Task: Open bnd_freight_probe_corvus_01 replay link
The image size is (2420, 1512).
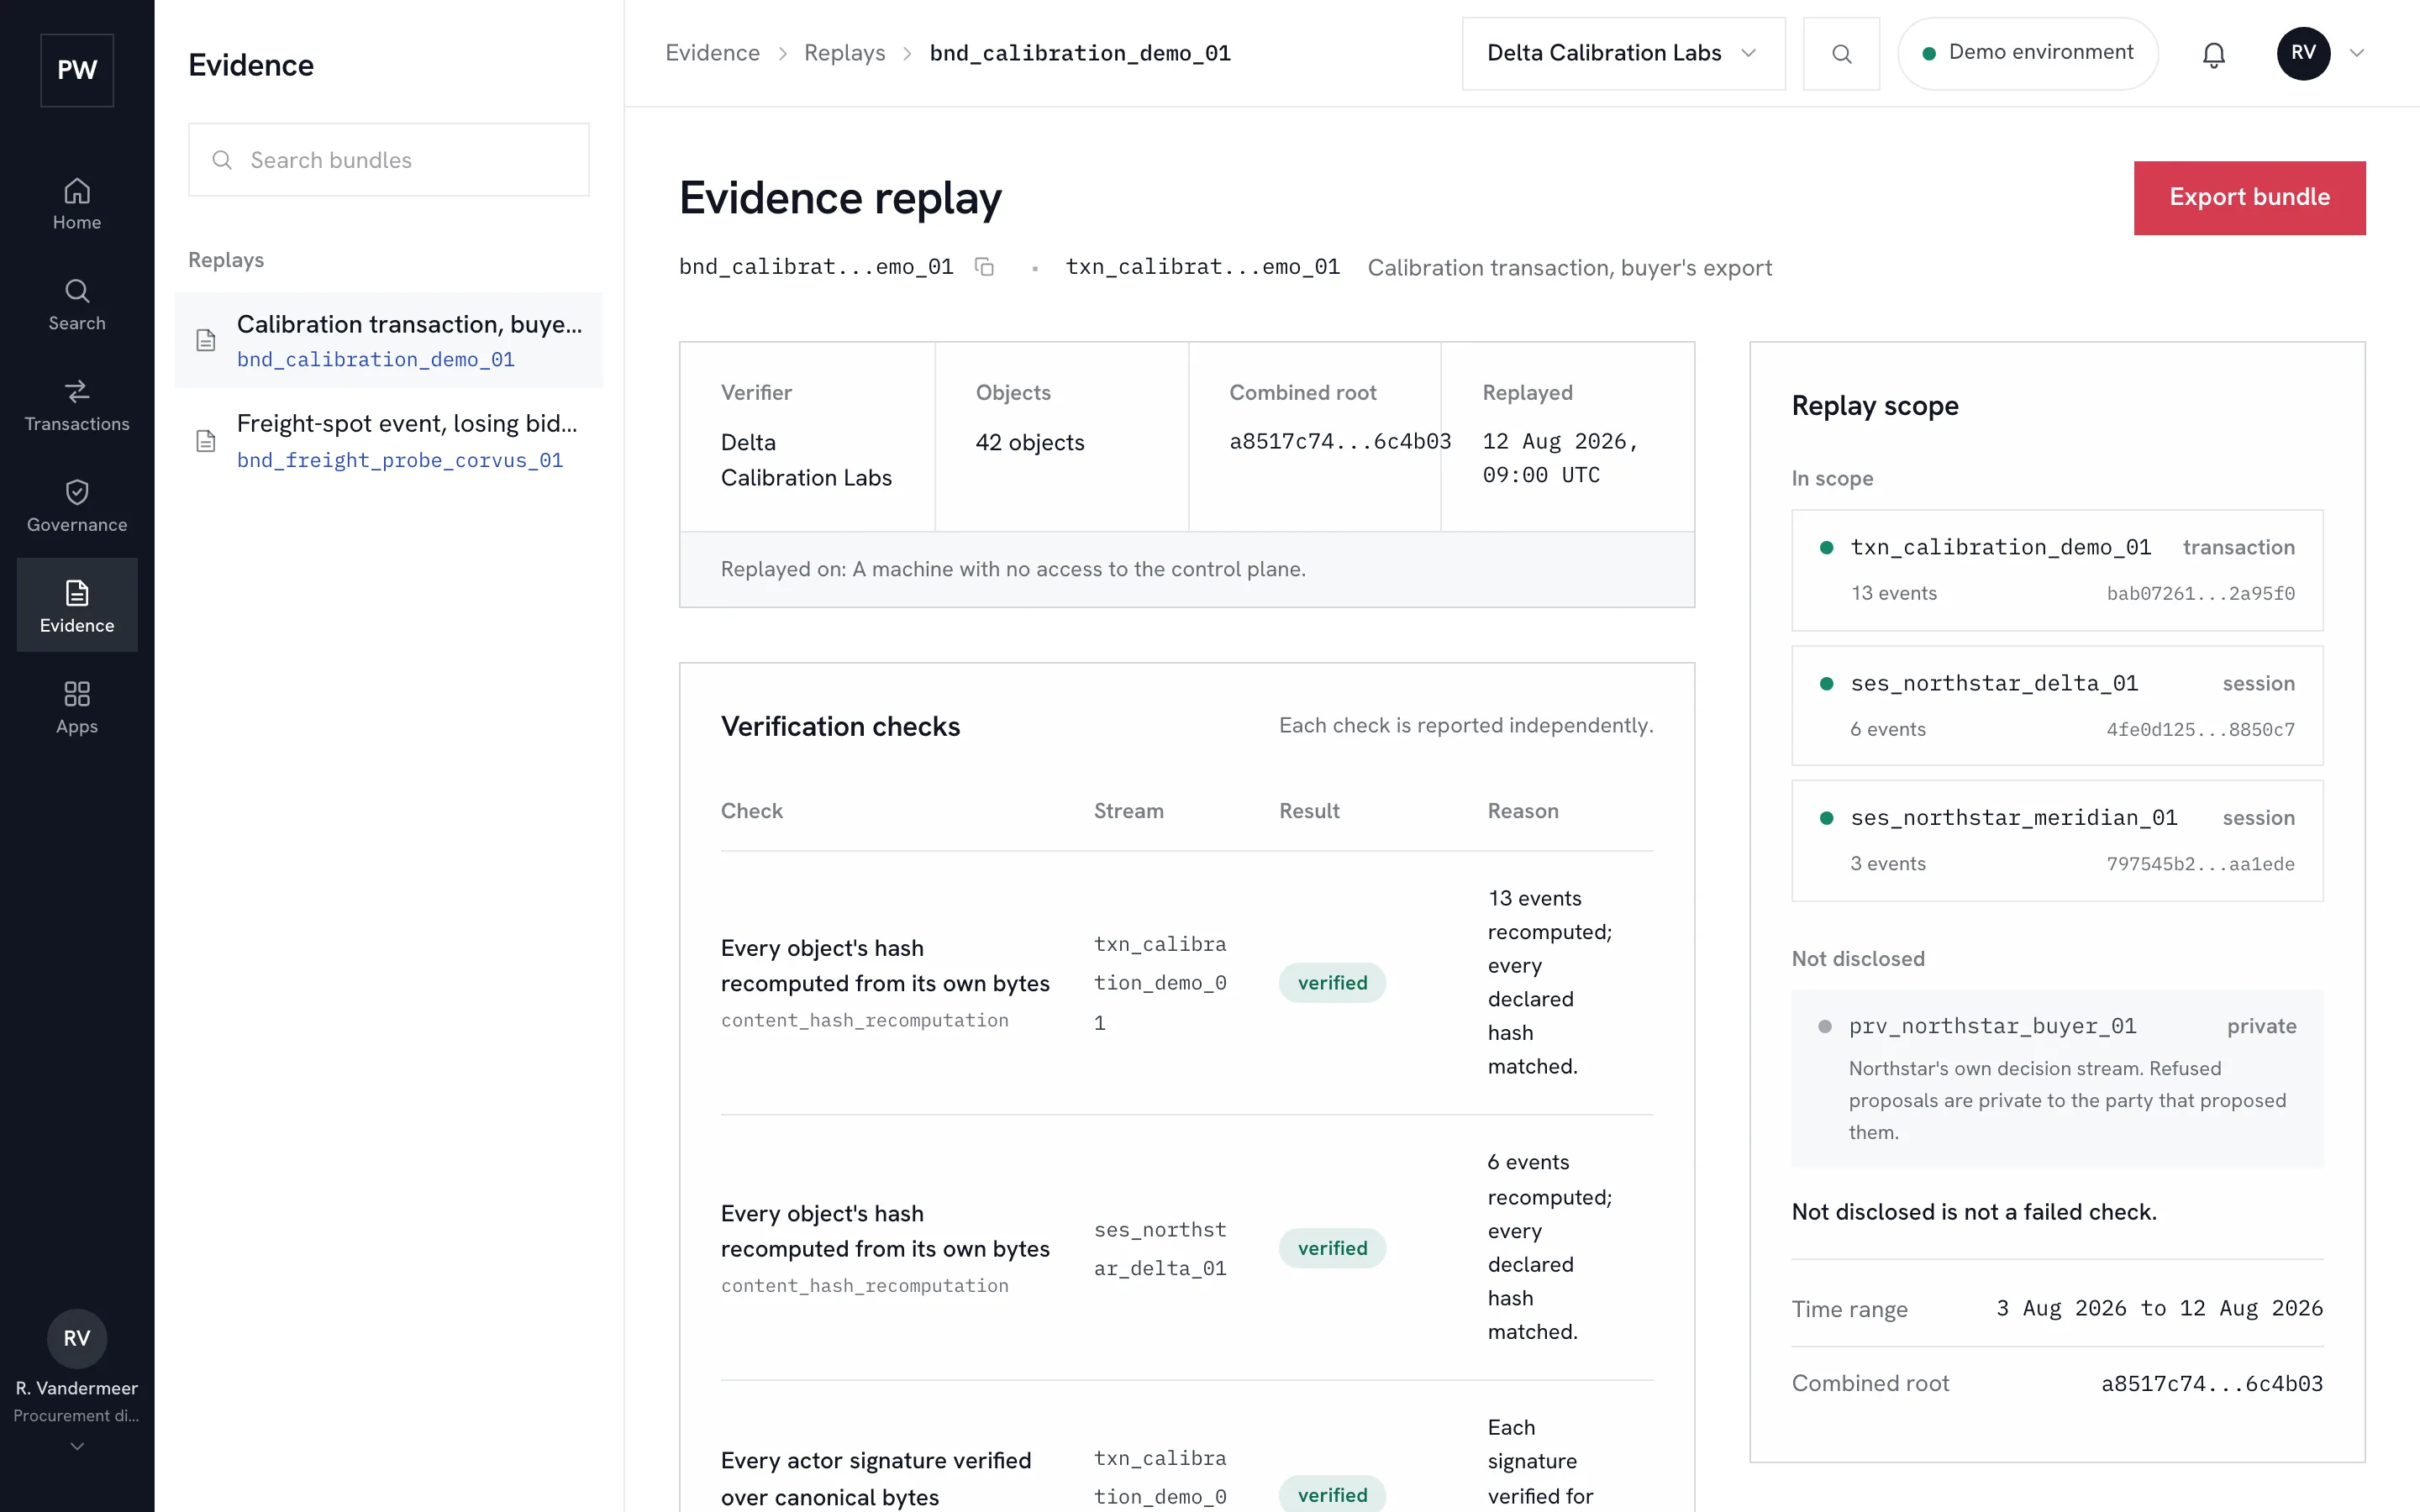Action: [x=400, y=460]
